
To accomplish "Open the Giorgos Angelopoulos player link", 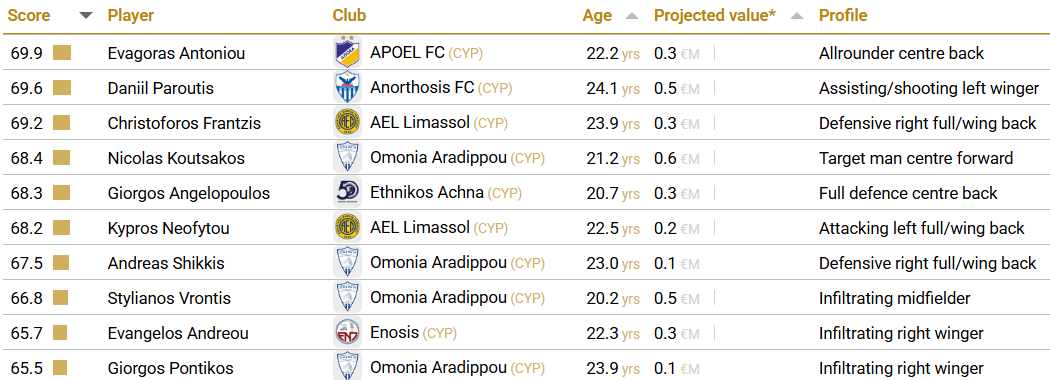I will 189,194.
